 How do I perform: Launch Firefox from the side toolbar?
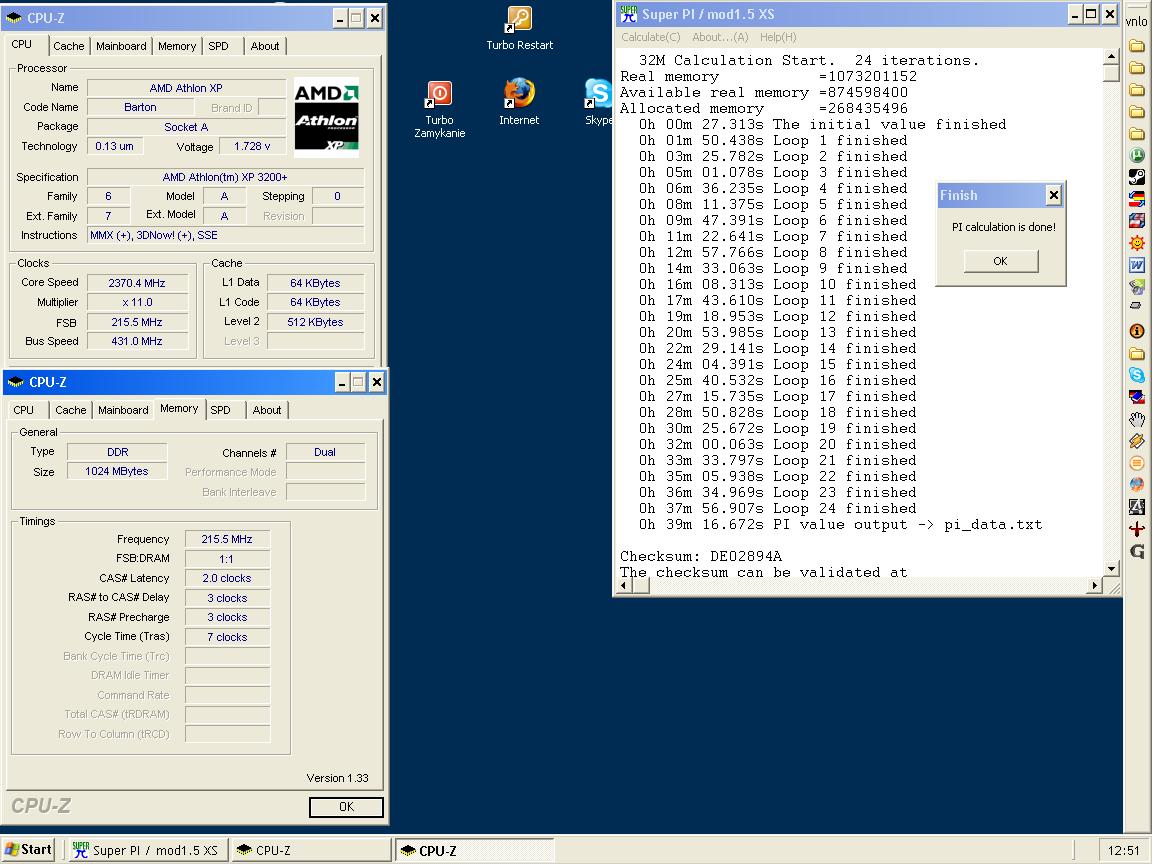tap(1137, 485)
